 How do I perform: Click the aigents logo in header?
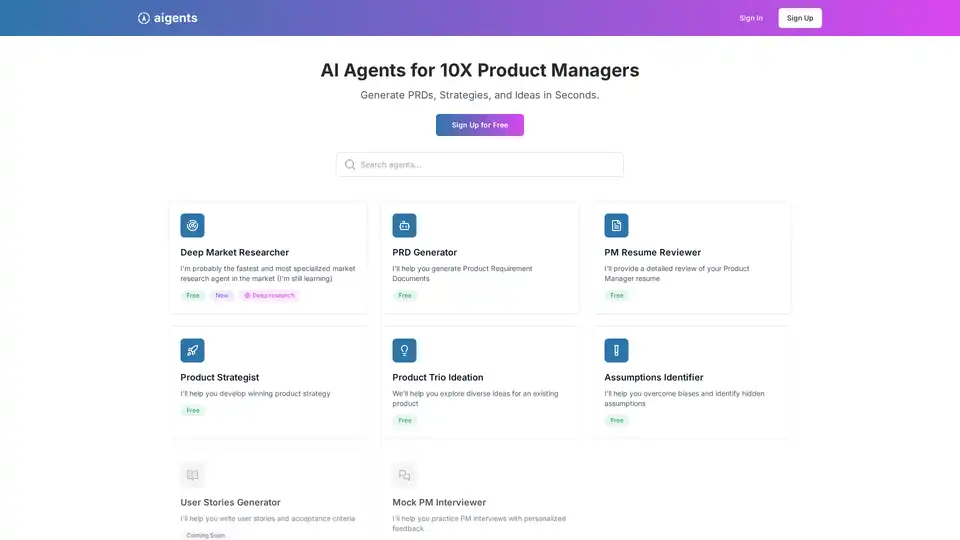click(x=168, y=18)
